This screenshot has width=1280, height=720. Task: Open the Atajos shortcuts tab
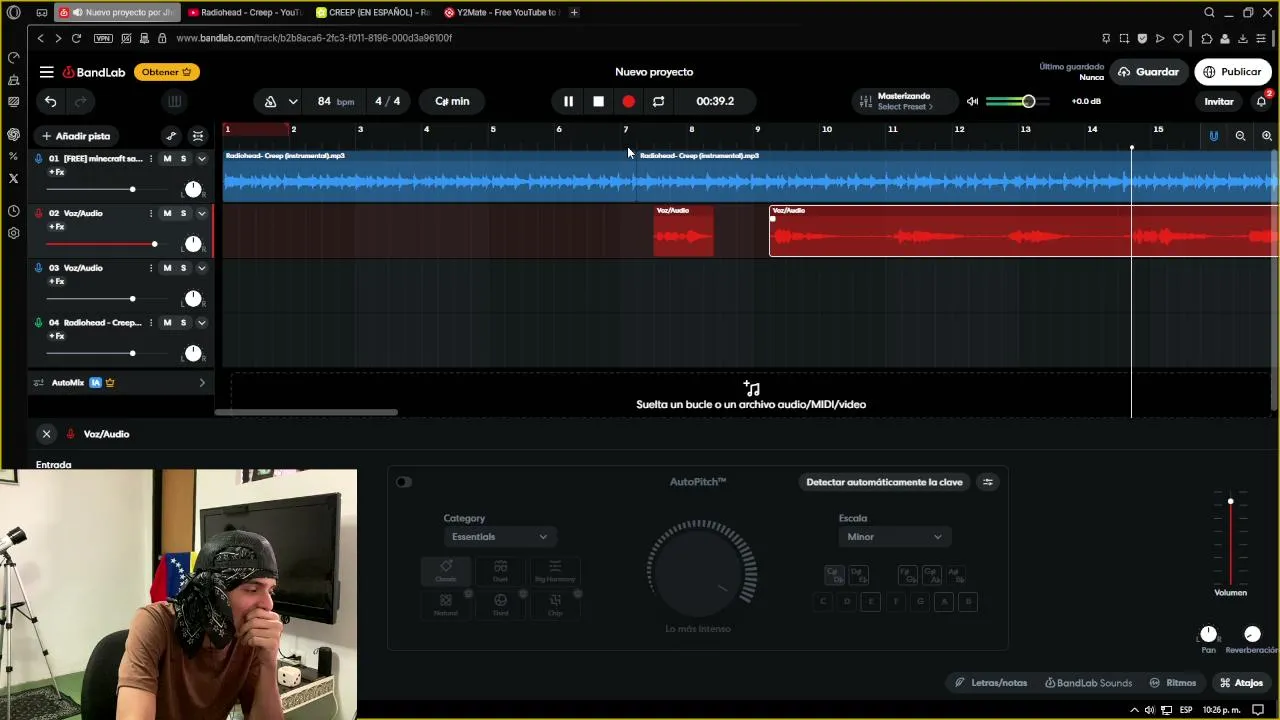[x=1241, y=683]
